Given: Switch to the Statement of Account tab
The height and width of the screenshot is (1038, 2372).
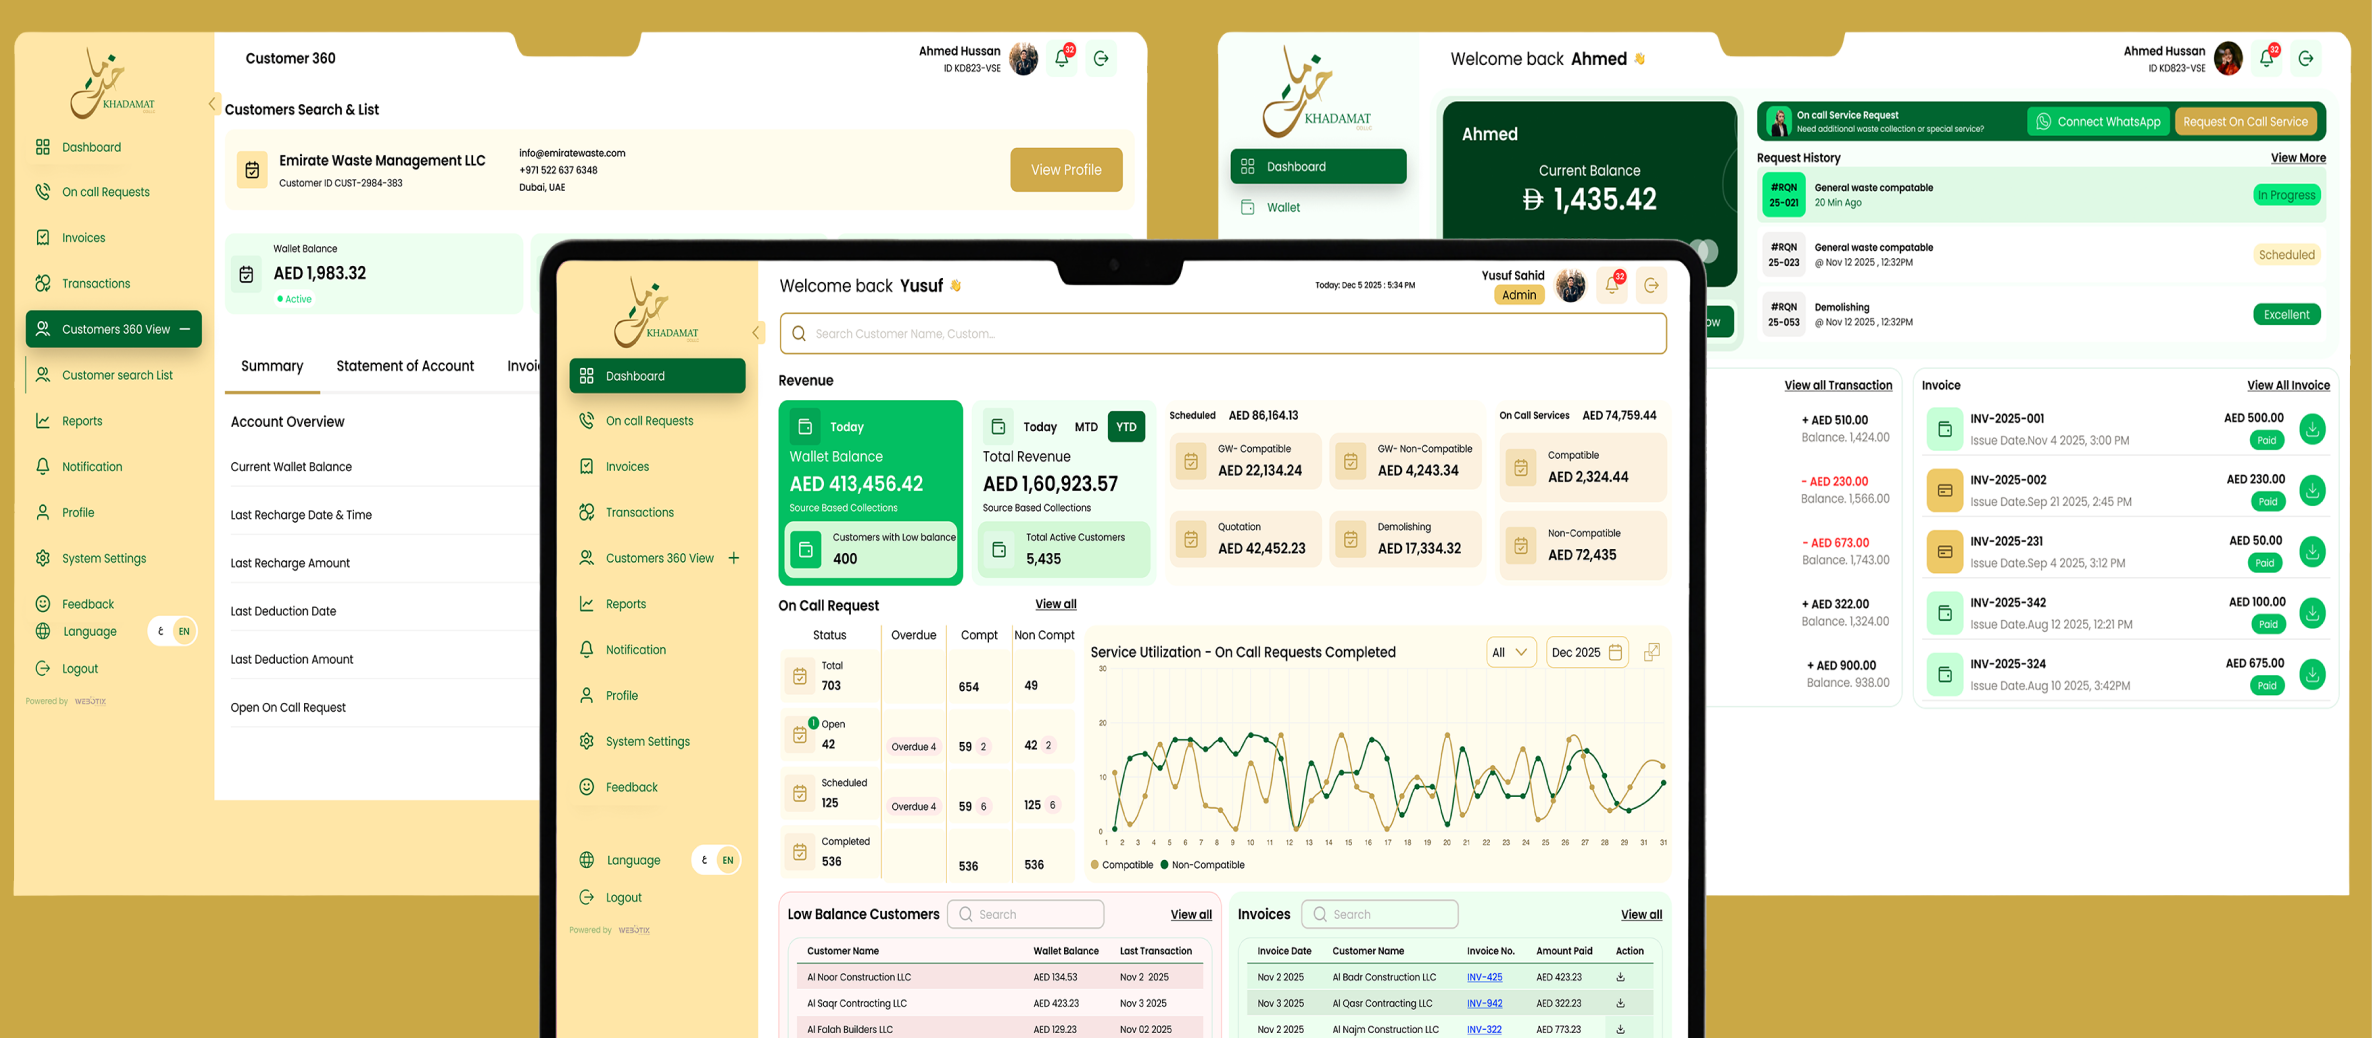Looking at the screenshot, I should click(x=405, y=366).
